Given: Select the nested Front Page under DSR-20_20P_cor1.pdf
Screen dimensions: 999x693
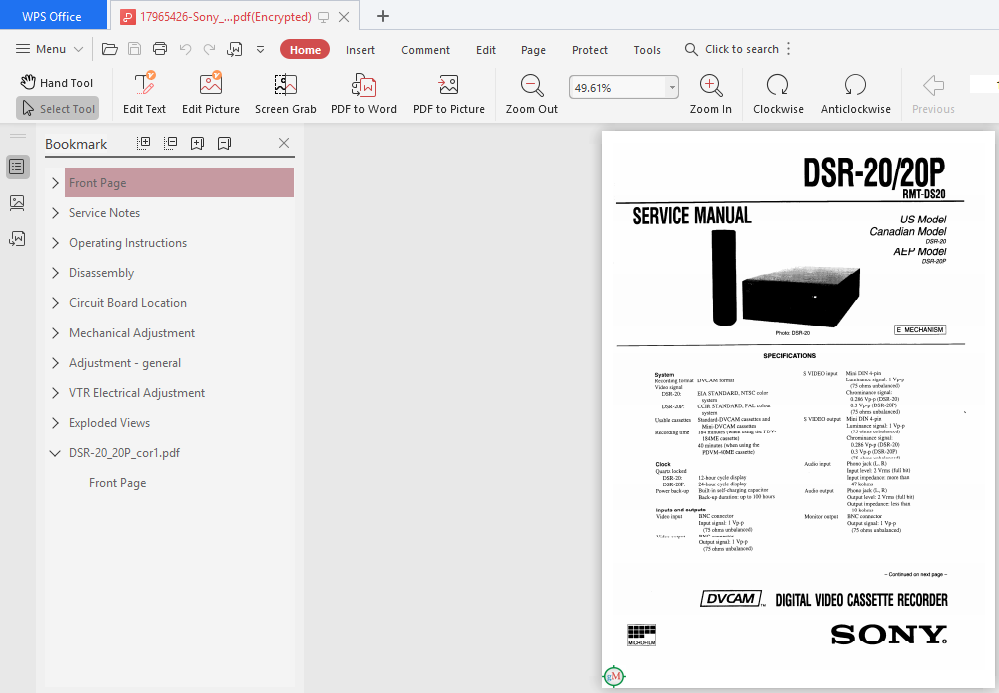Looking at the screenshot, I should (118, 483).
